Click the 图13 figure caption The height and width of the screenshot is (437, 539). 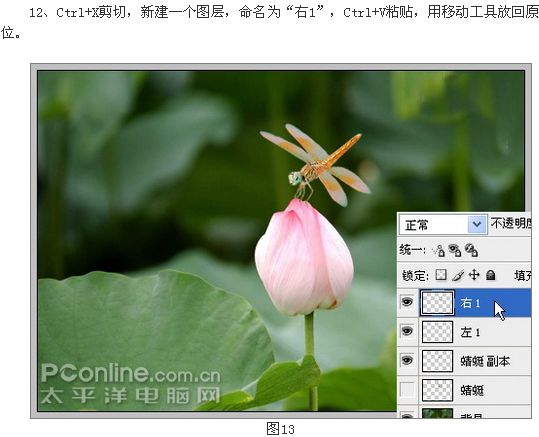click(x=280, y=429)
